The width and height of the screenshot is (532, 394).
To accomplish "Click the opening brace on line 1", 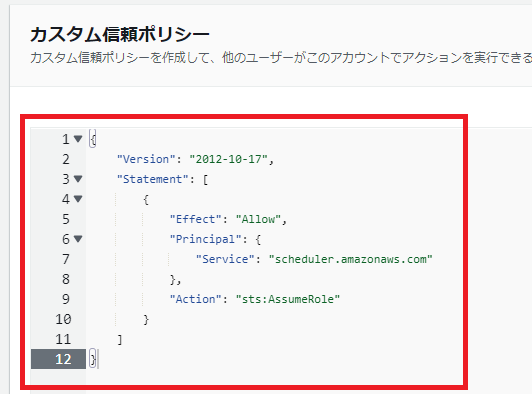I will pyautogui.click(x=93, y=139).
